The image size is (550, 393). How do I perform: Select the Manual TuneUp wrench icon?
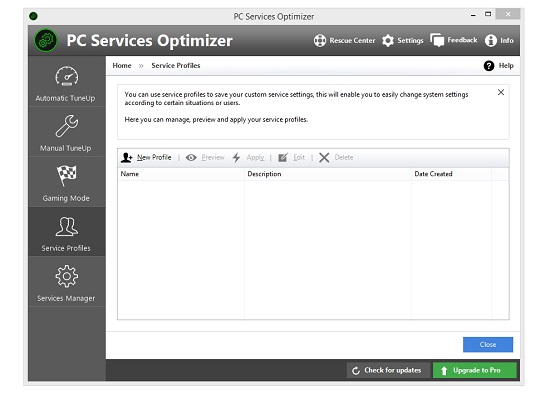(67, 126)
